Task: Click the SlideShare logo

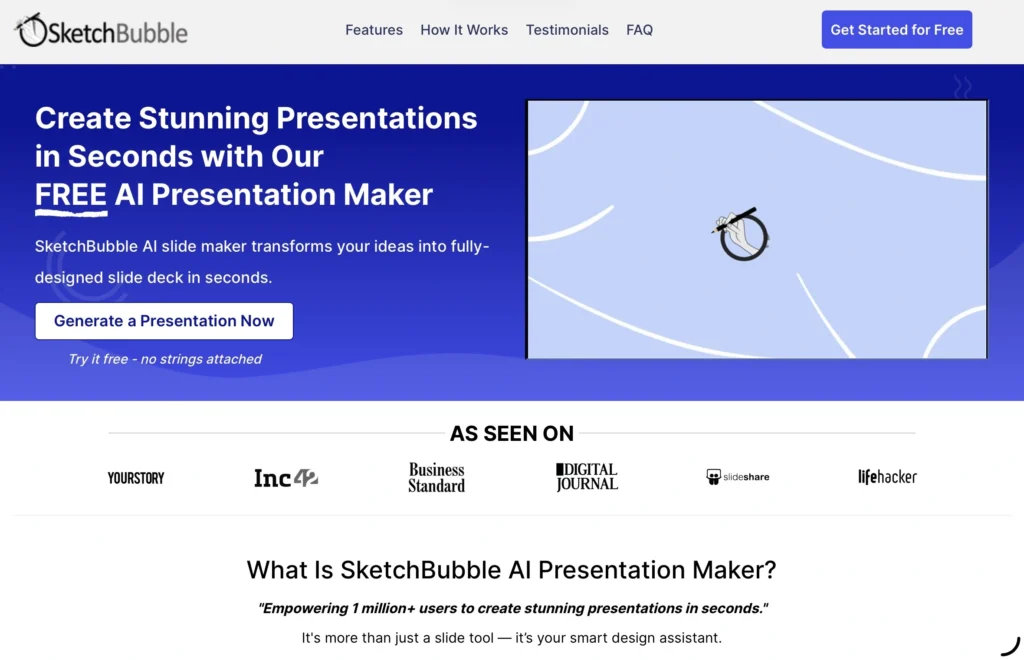Action: coord(737,477)
